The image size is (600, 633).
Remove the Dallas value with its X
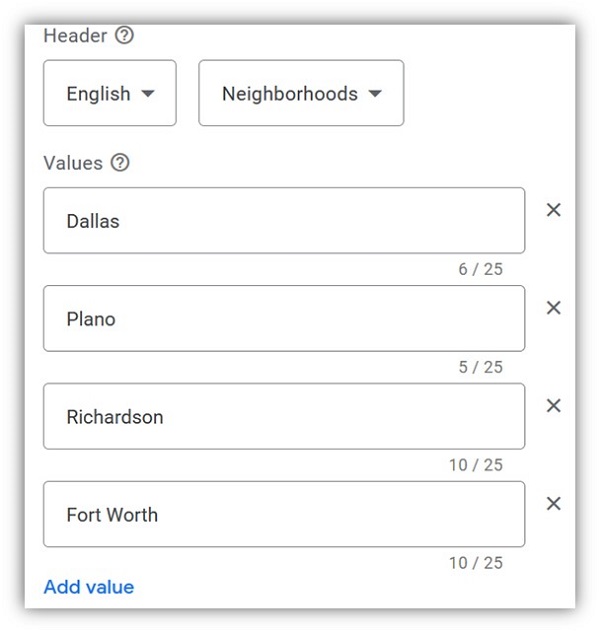[x=554, y=210]
